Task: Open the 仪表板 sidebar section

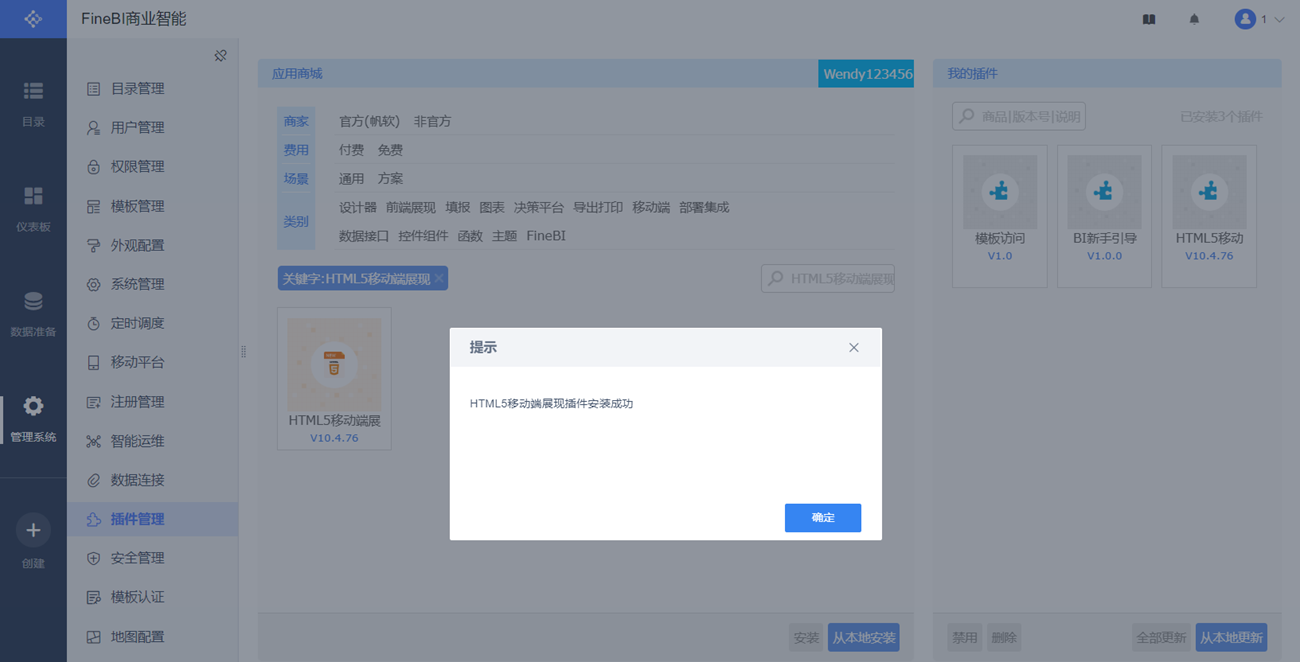Action: click(x=33, y=209)
